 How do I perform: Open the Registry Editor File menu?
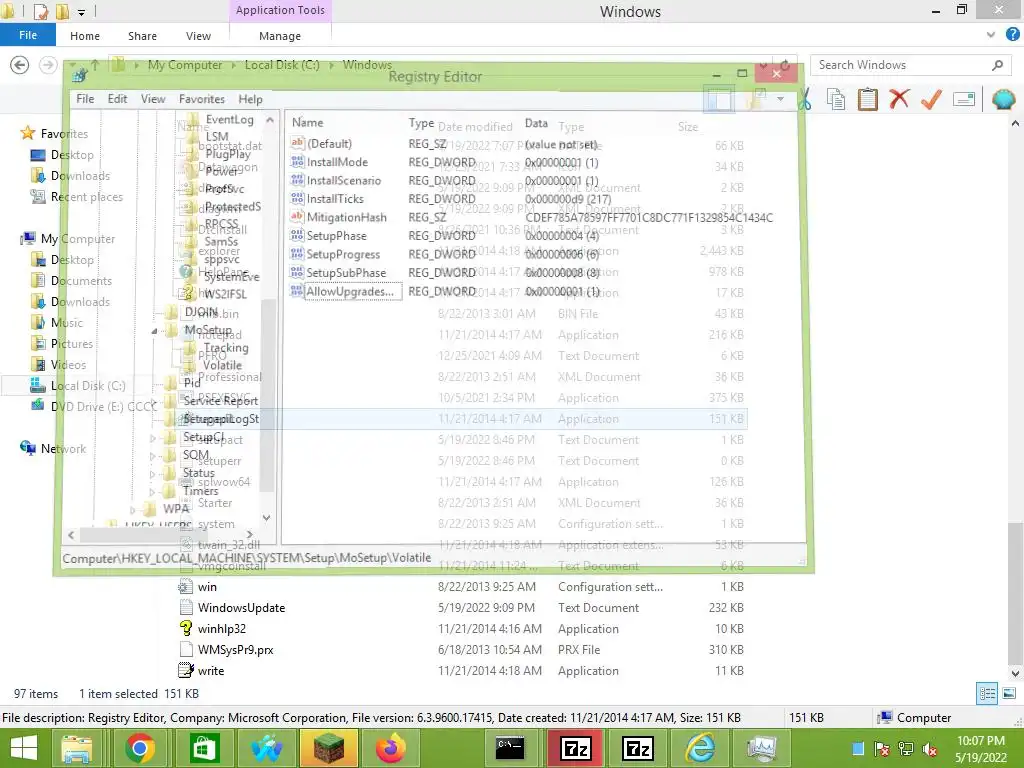point(85,99)
